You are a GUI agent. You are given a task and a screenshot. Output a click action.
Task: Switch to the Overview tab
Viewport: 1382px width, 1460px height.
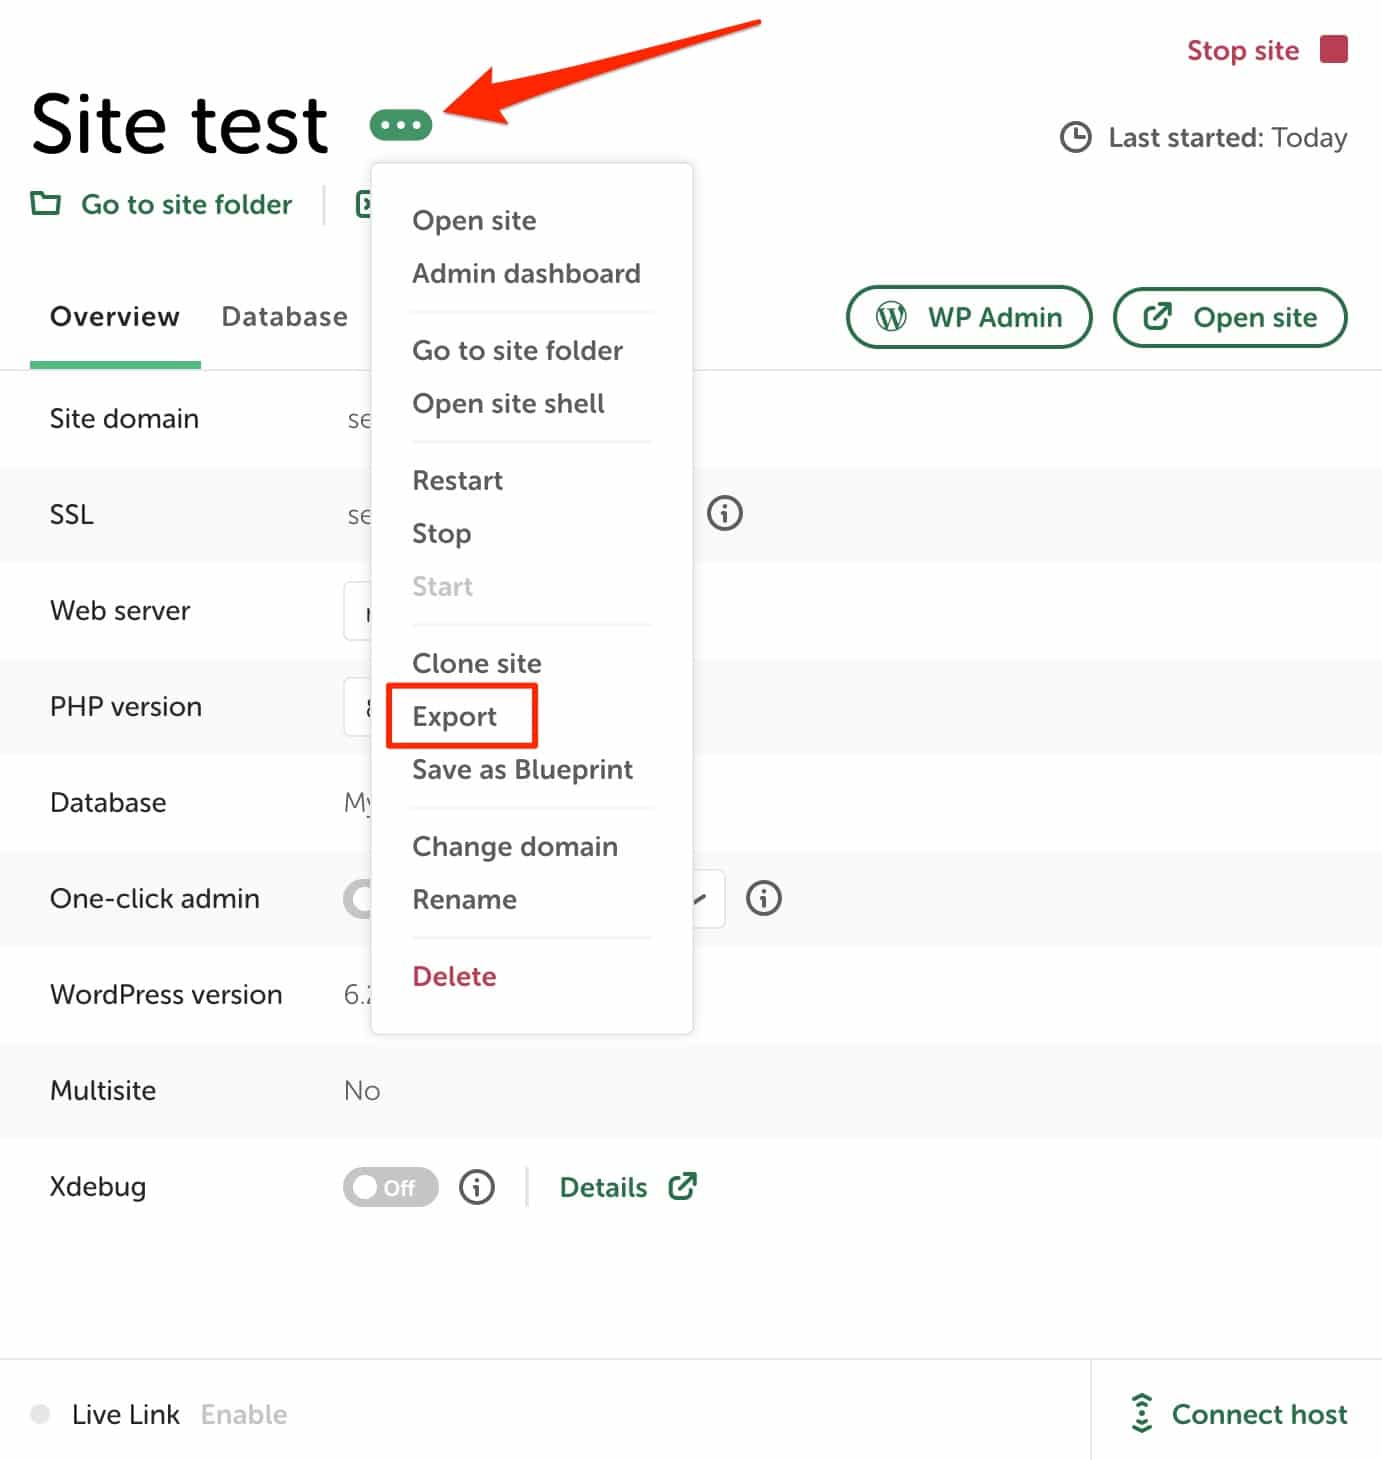[115, 316]
